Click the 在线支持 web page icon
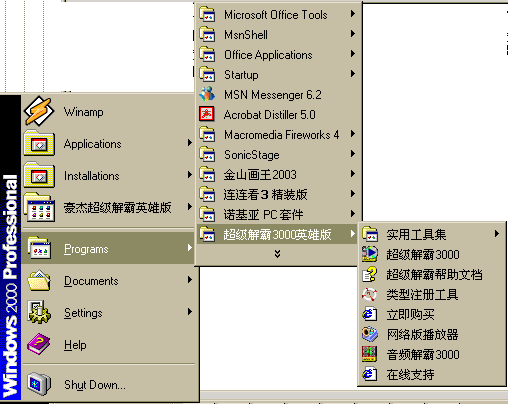The height and width of the screenshot is (404, 508). point(370,374)
